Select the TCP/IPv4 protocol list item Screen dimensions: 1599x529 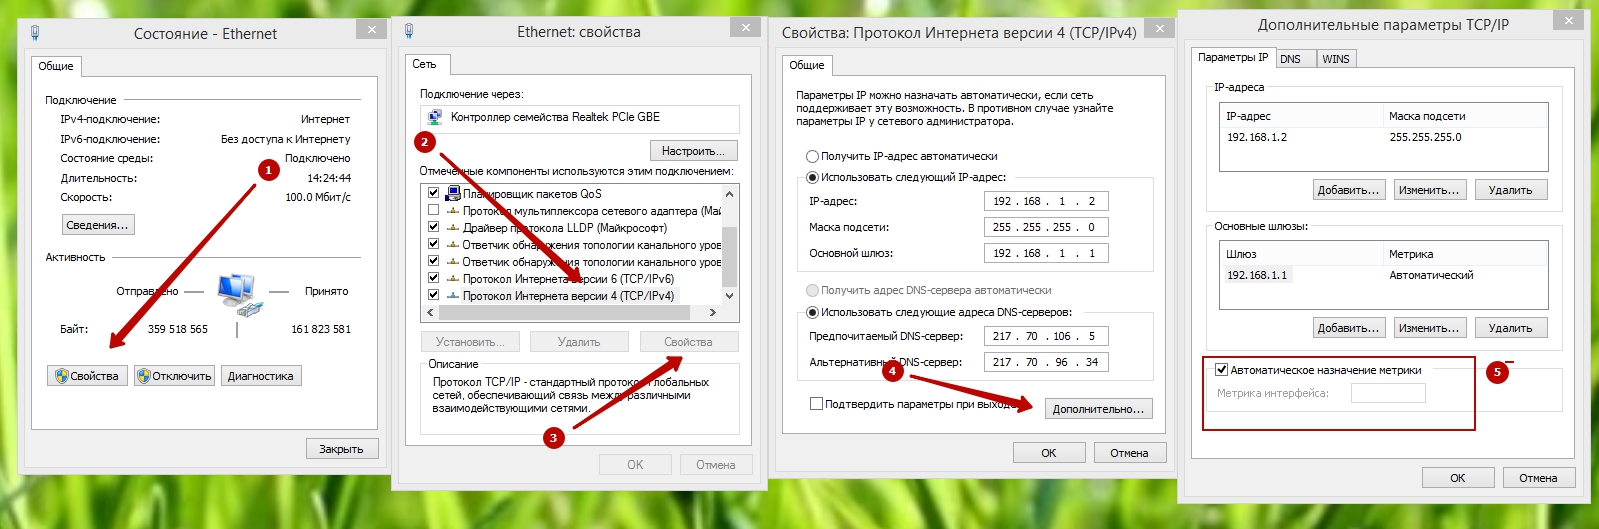(x=567, y=296)
